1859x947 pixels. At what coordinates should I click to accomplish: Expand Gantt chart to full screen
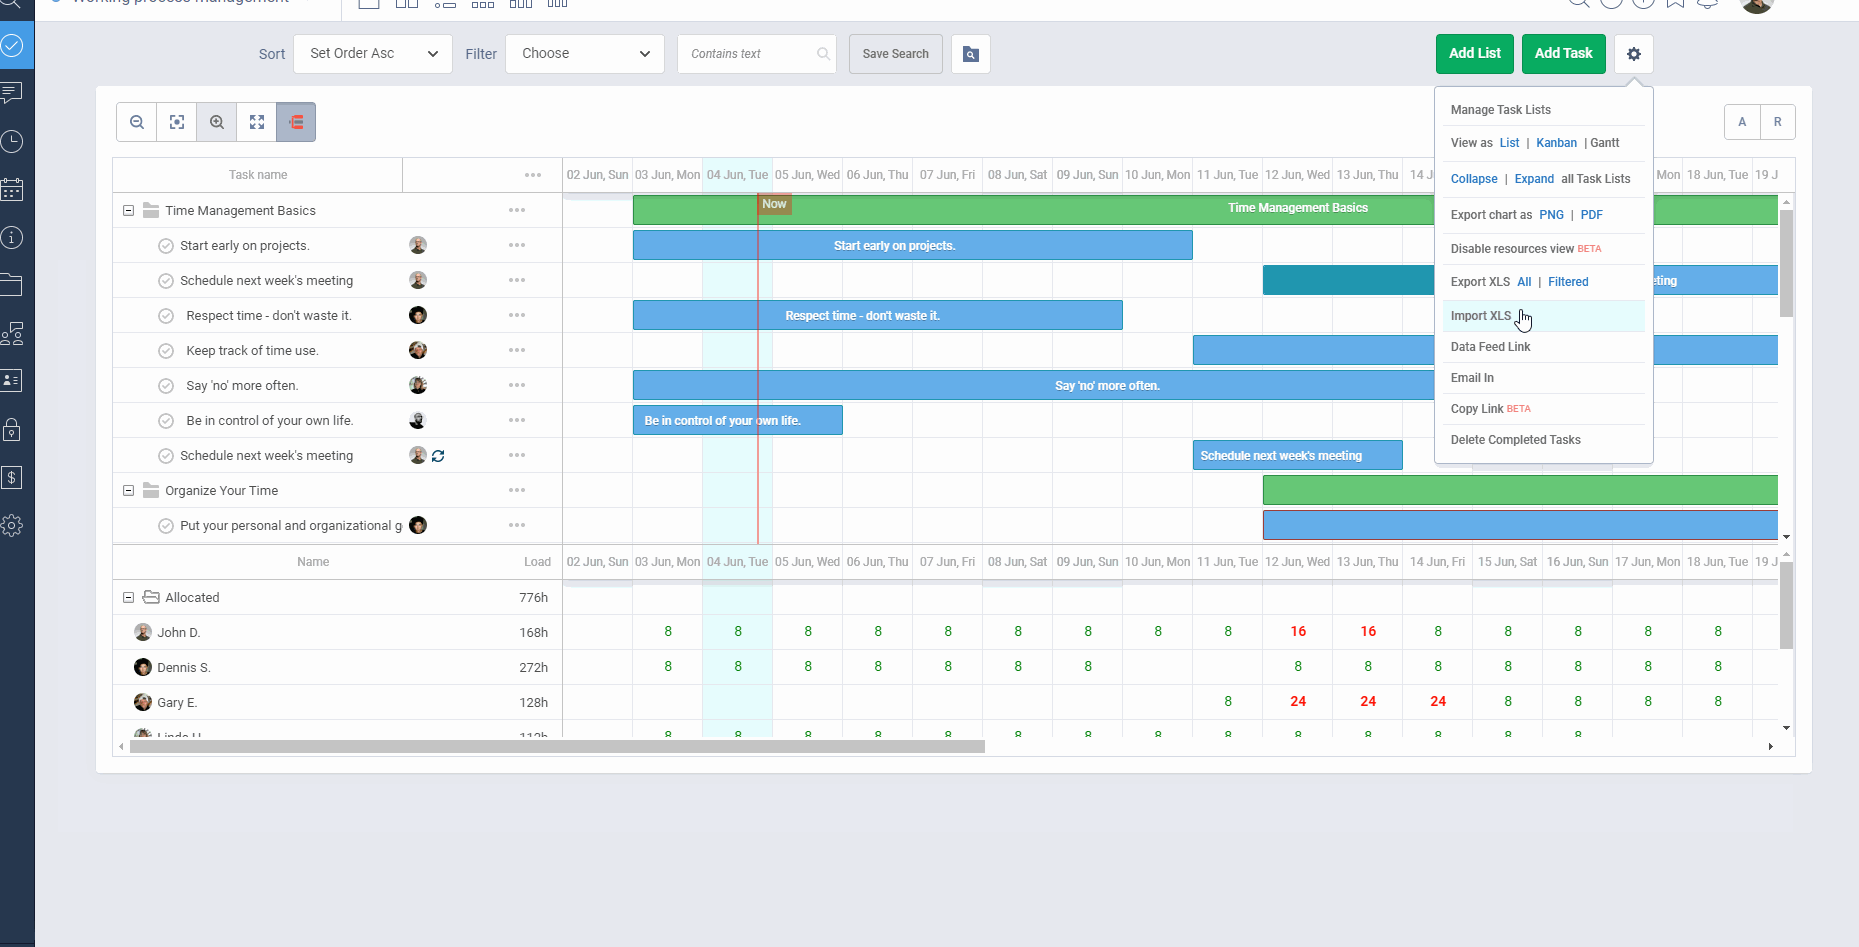pos(257,122)
